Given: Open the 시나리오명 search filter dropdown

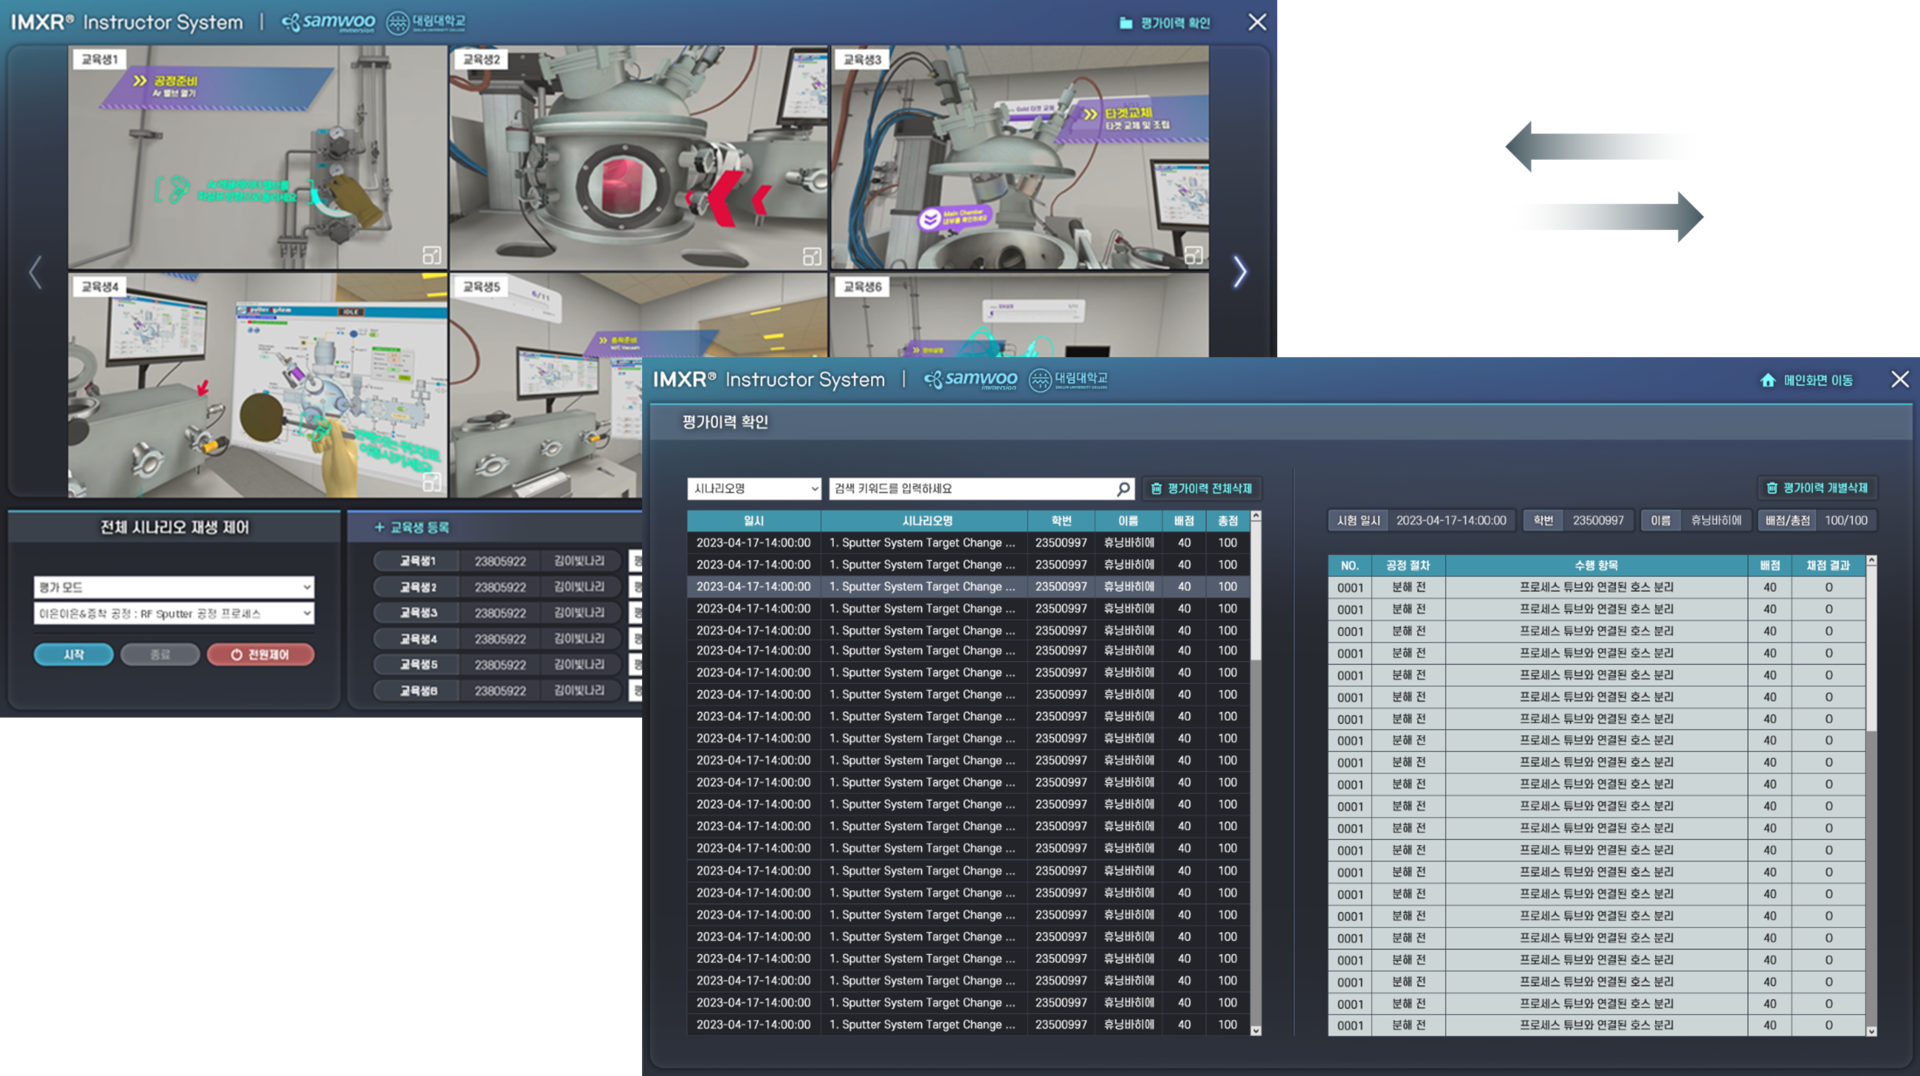Looking at the screenshot, I should (755, 489).
